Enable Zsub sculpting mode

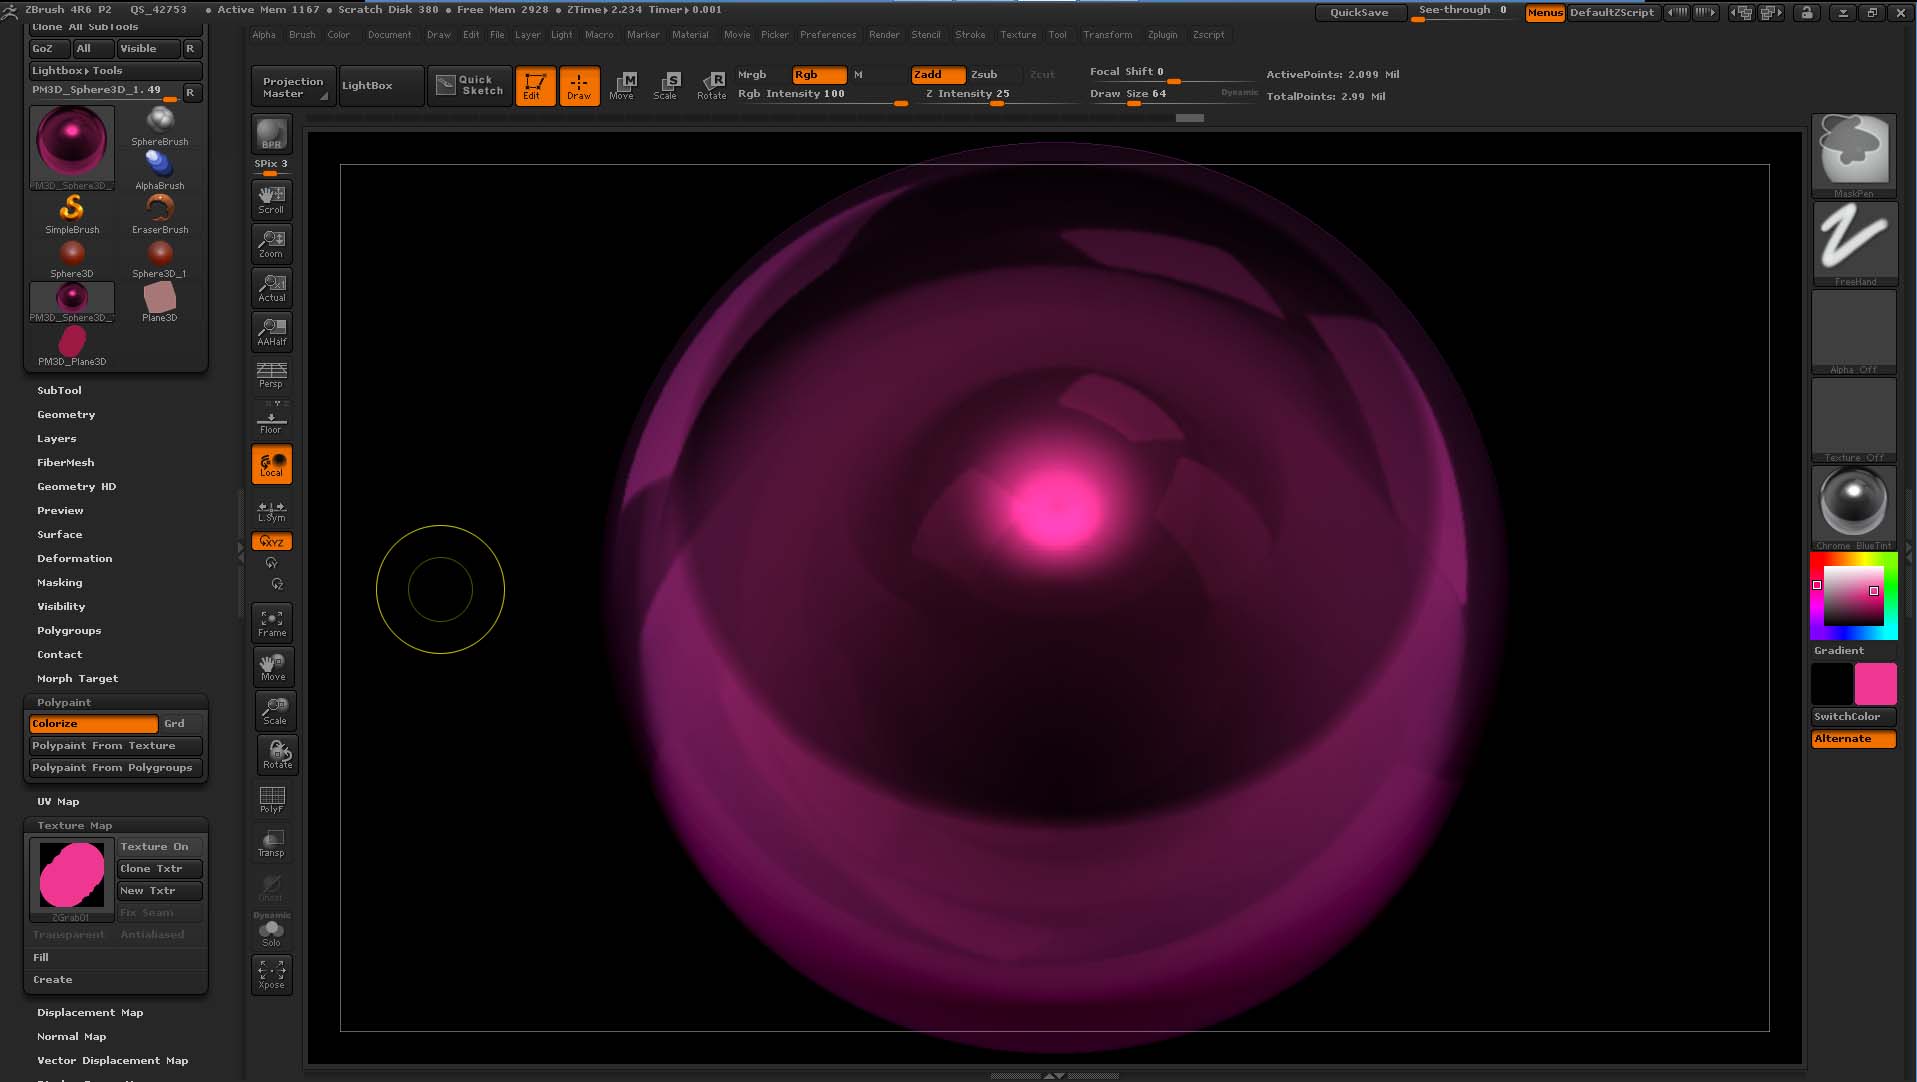point(984,74)
